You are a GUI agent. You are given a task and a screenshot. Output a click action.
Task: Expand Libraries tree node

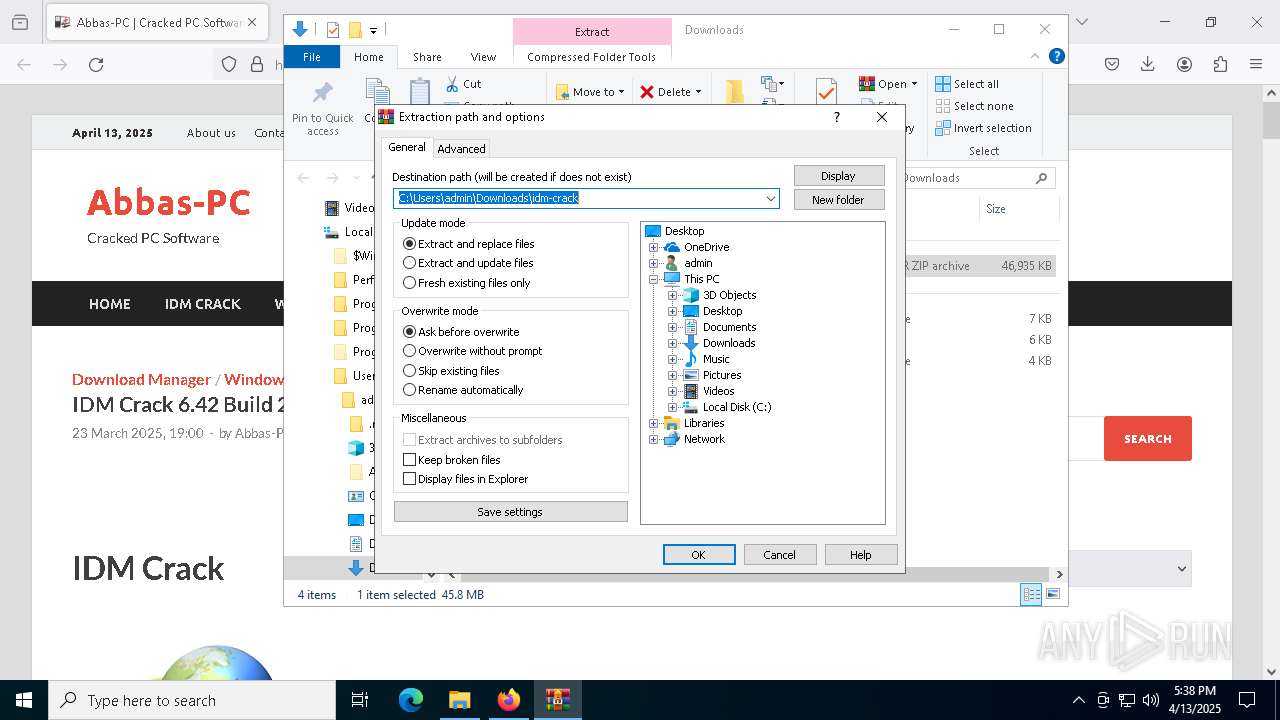(x=653, y=423)
